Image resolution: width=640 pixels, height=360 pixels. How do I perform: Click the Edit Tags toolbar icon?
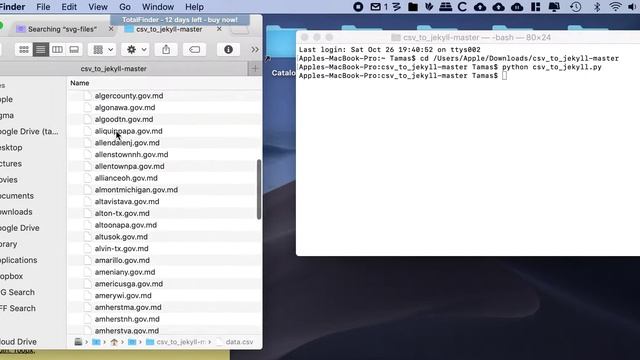coord(195,50)
